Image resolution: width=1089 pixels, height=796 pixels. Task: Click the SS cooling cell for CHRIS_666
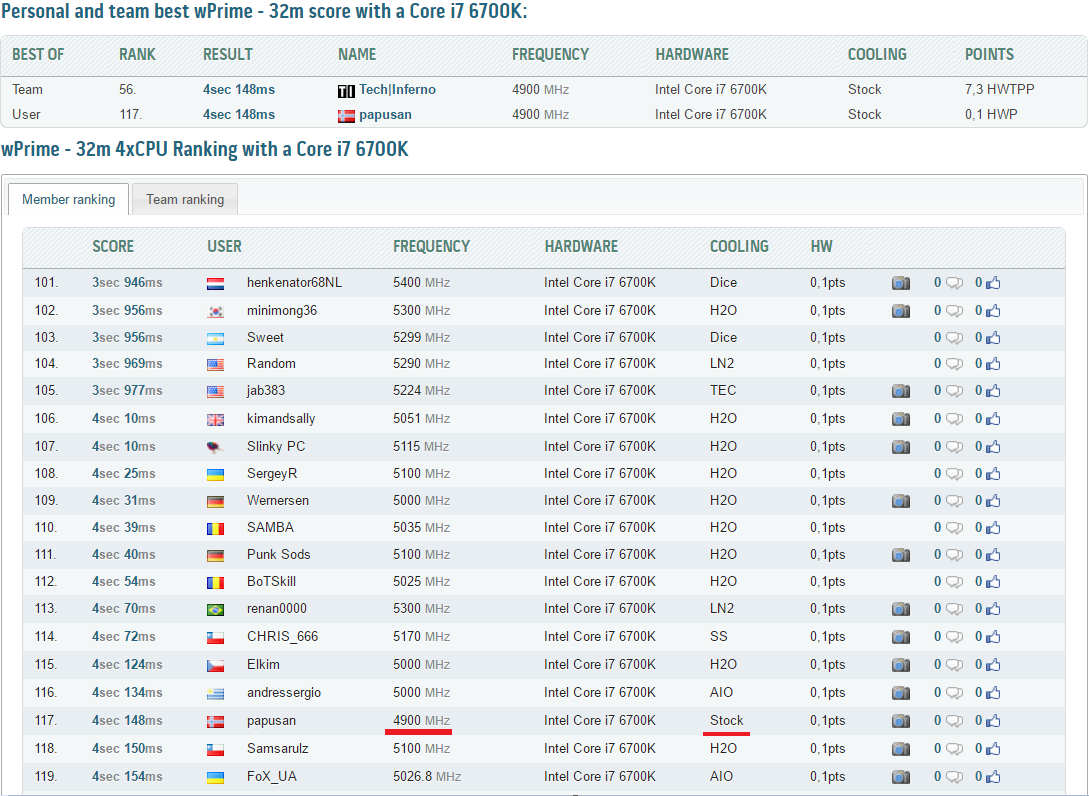(x=719, y=636)
